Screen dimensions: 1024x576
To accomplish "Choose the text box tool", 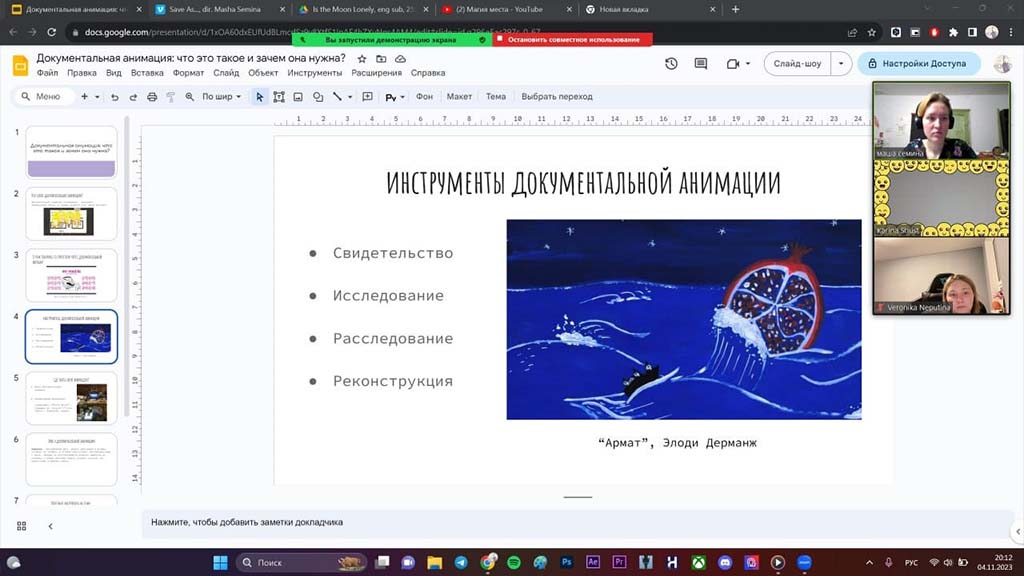I will [x=279, y=97].
